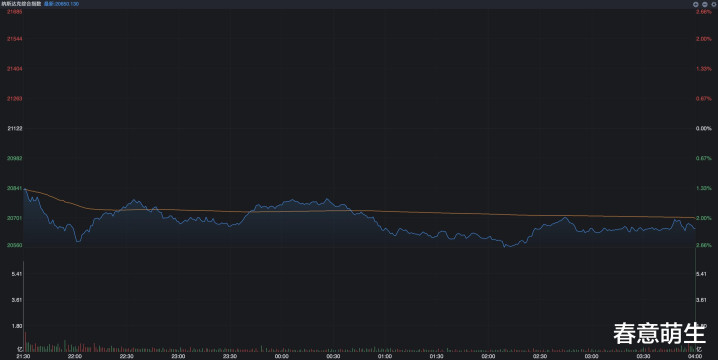This screenshot has width=718, height=360.
Task: Click the 21404 price axis label
Action: (15, 69)
